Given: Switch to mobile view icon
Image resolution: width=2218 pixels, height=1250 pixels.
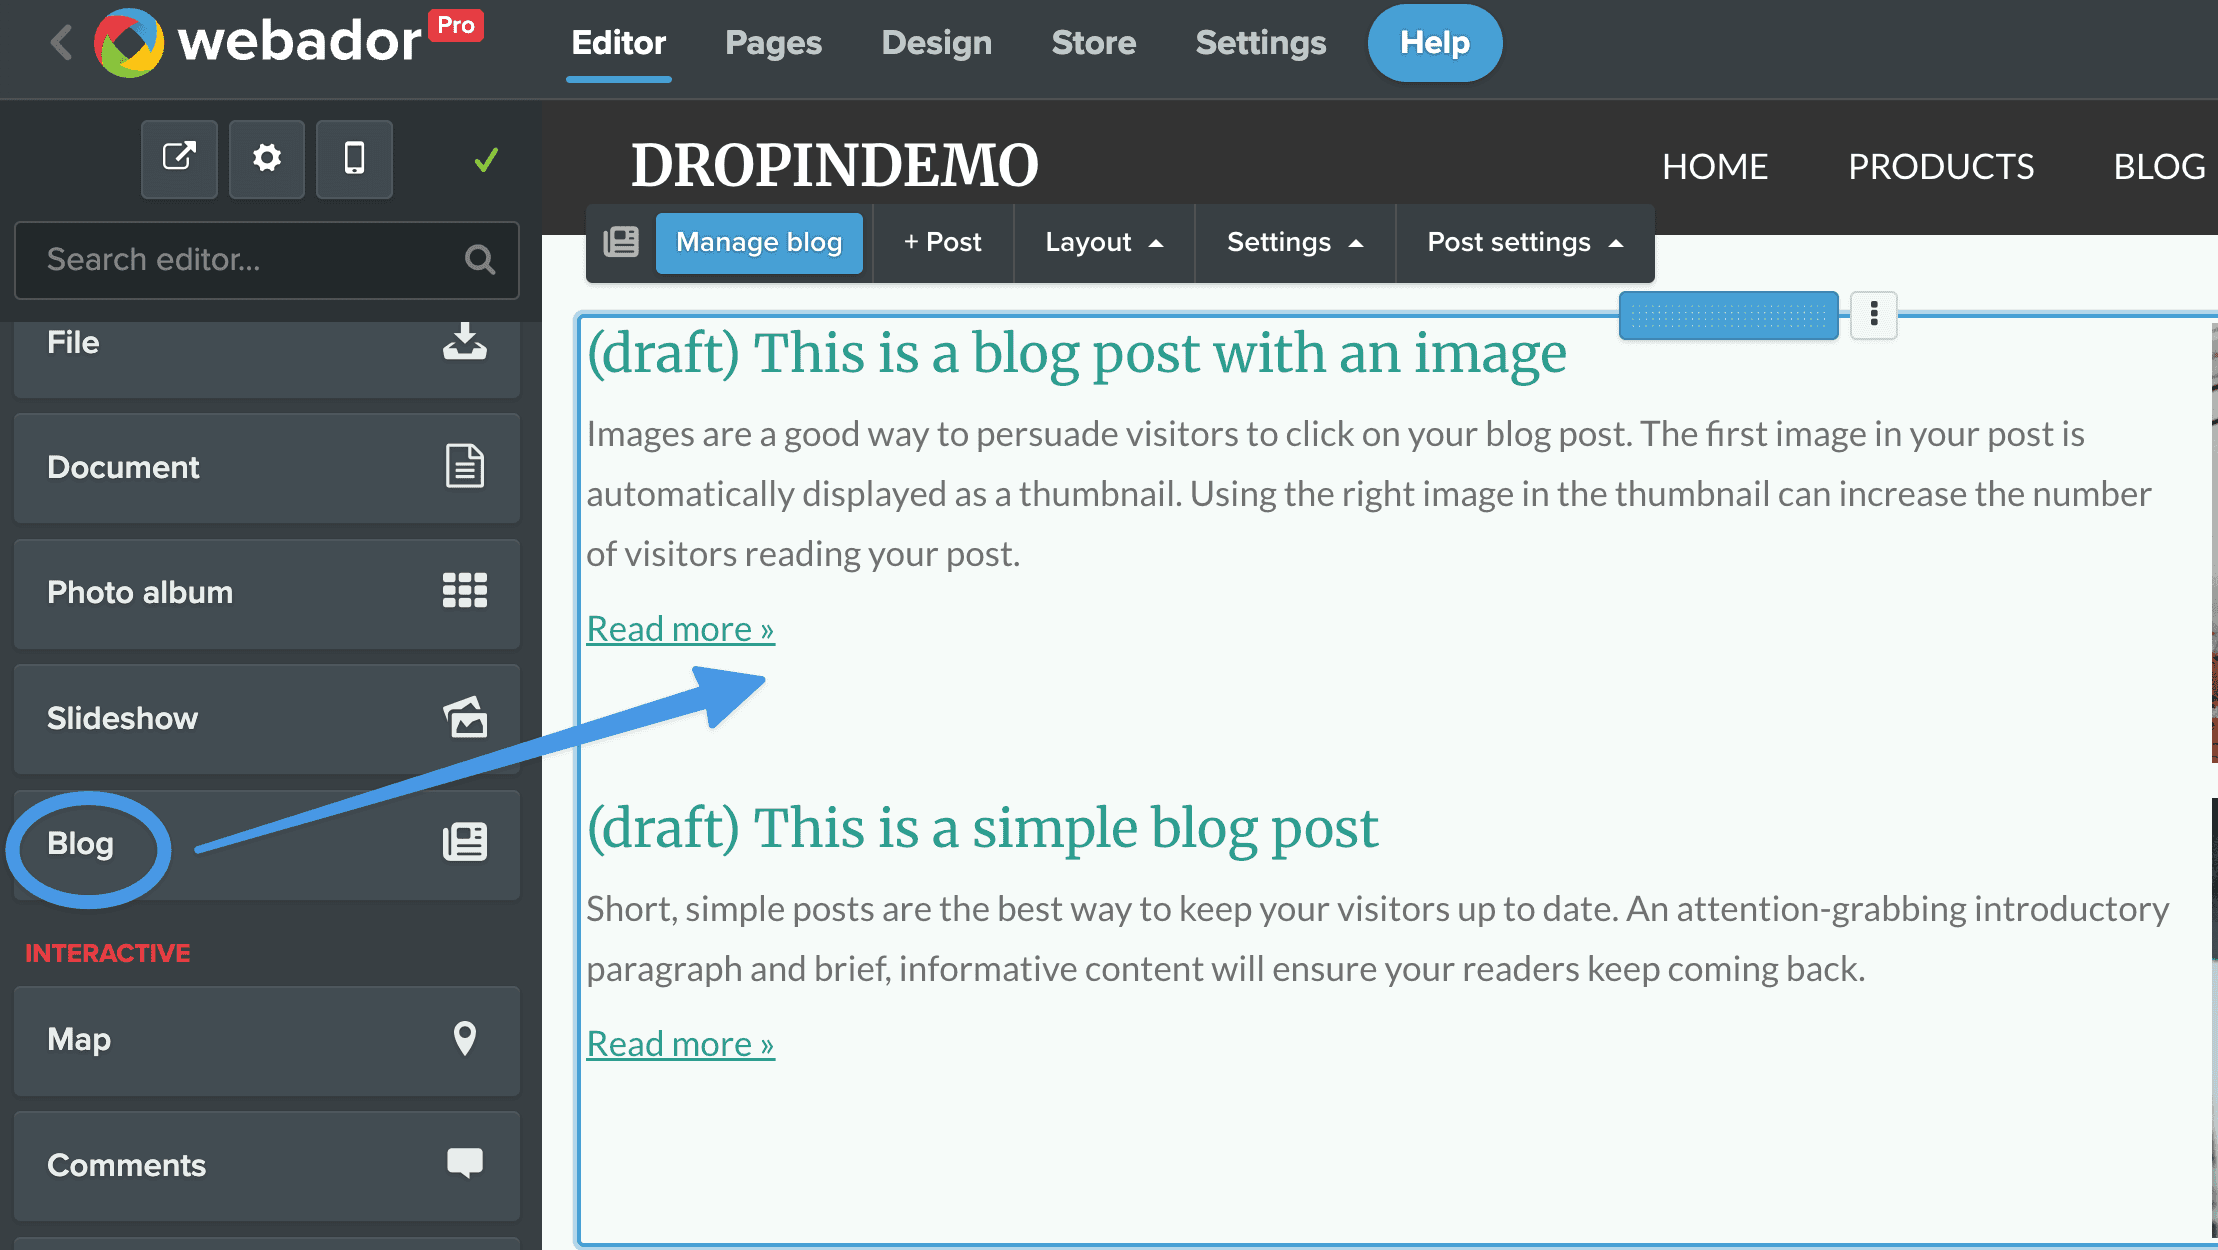Looking at the screenshot, I should (354, 159).
